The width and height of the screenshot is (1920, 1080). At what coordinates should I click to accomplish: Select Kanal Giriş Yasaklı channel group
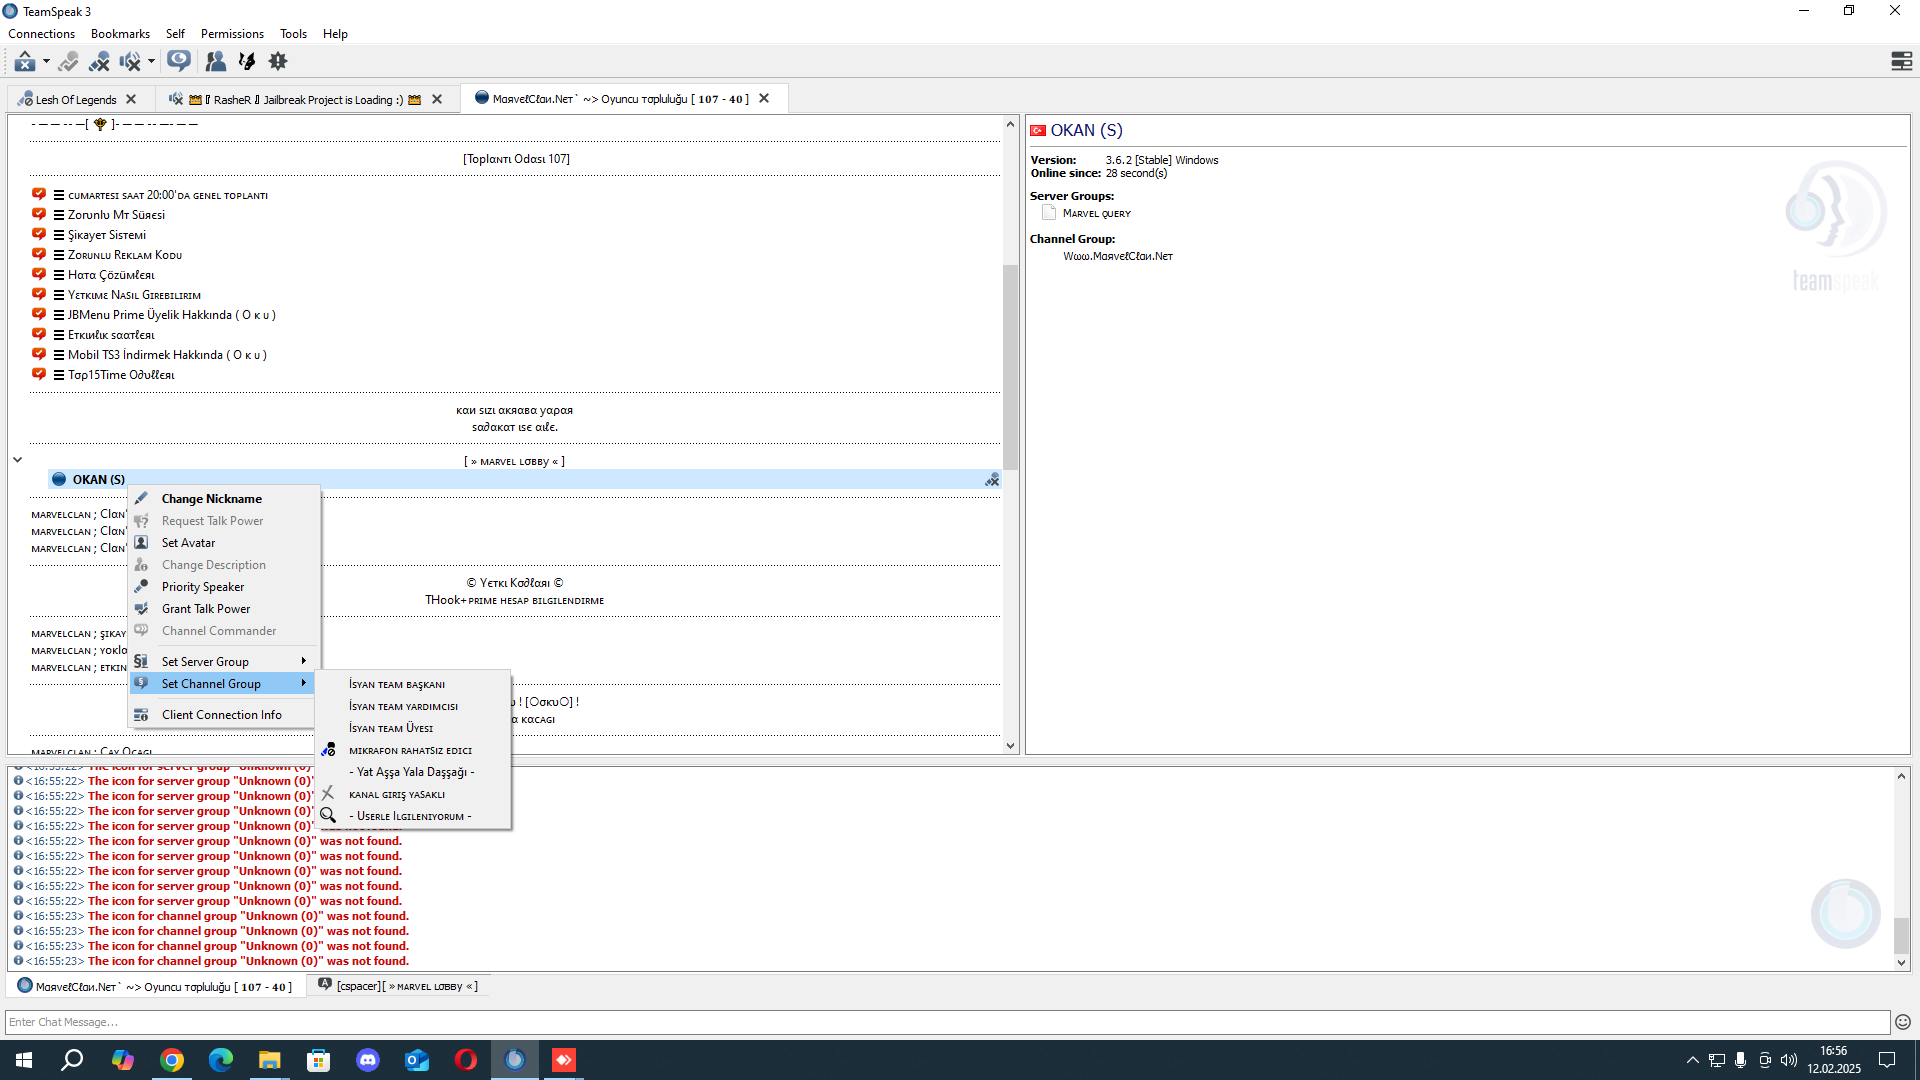413,795
